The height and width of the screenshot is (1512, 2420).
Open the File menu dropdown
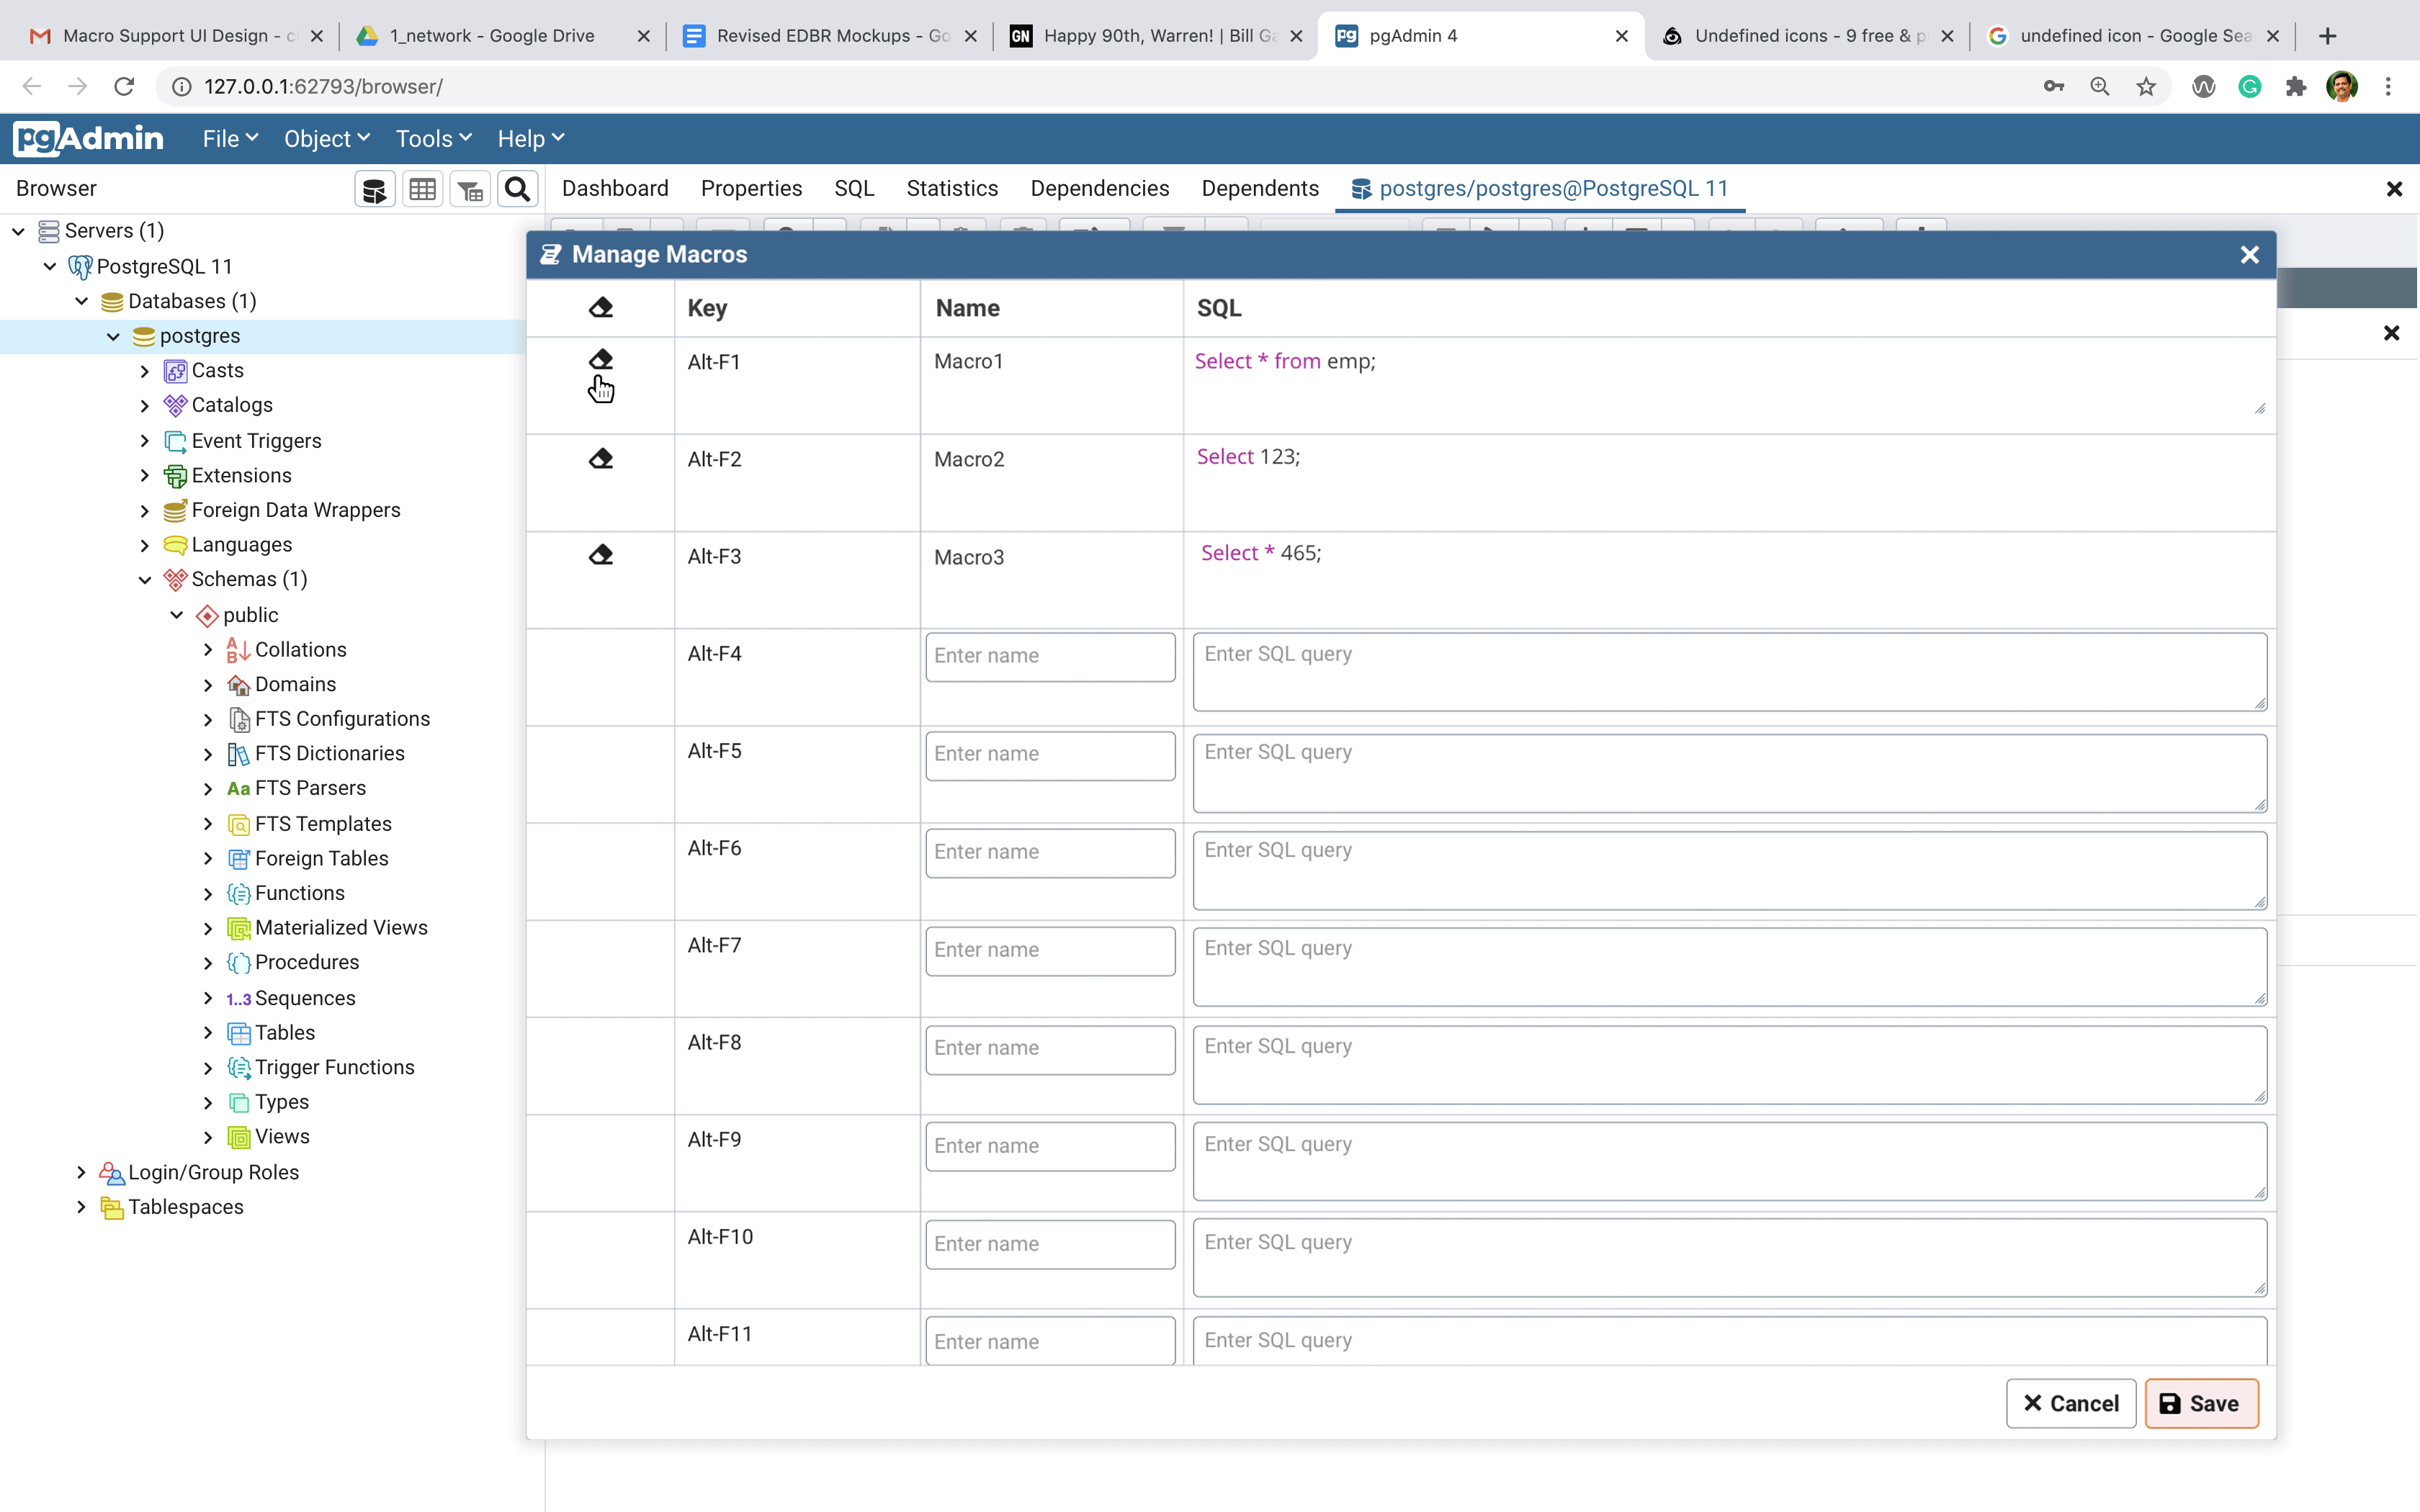tap(230, 139)
